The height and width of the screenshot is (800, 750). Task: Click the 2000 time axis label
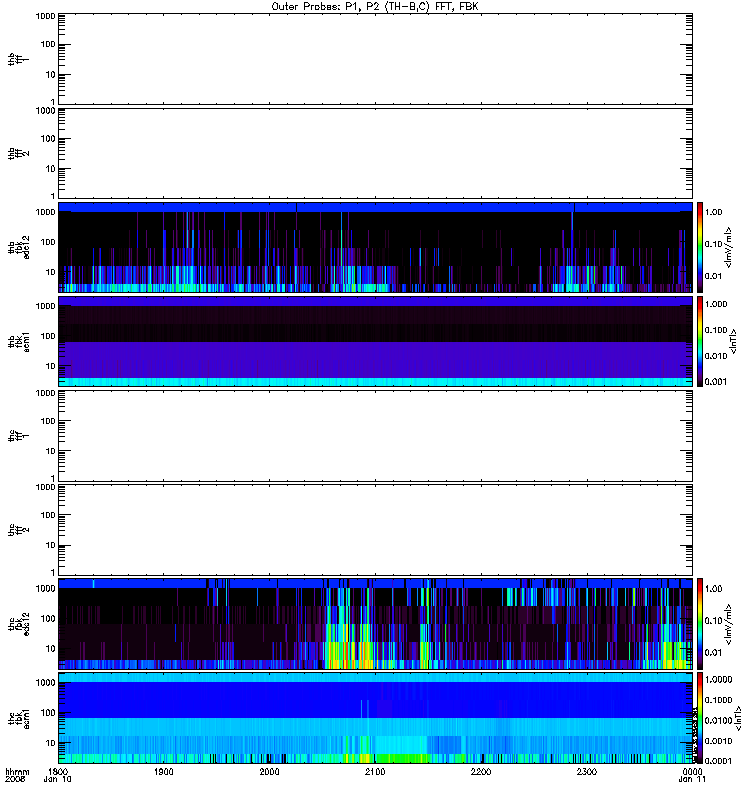click(269, 771)
